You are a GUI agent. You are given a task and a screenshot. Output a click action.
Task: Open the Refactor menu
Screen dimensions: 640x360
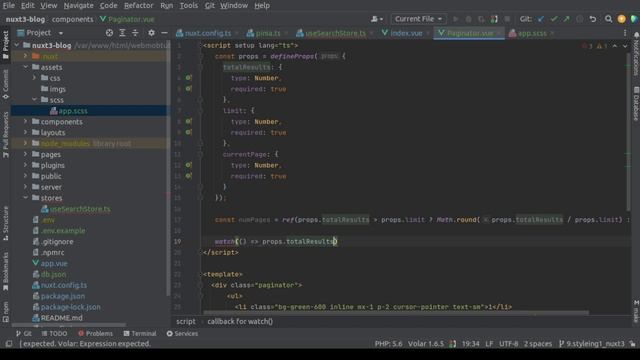(139, 6)
